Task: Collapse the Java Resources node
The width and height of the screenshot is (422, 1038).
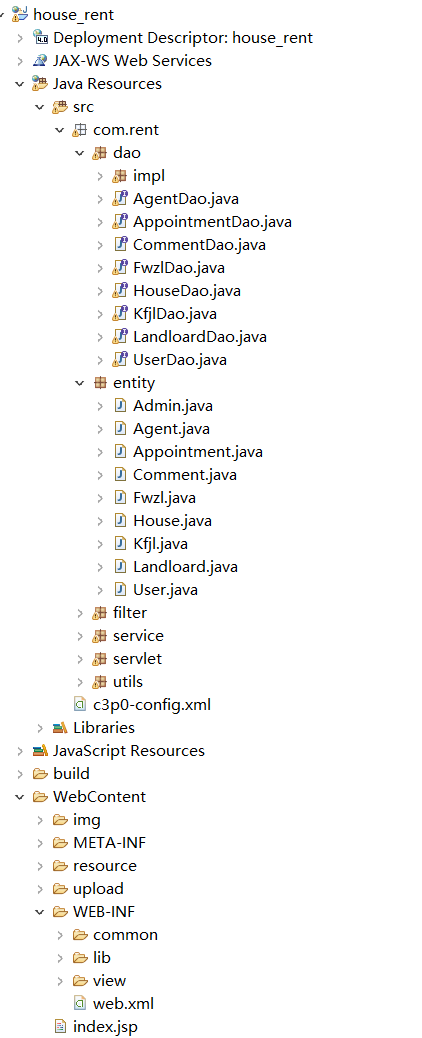Action: [x=21, y=83]
